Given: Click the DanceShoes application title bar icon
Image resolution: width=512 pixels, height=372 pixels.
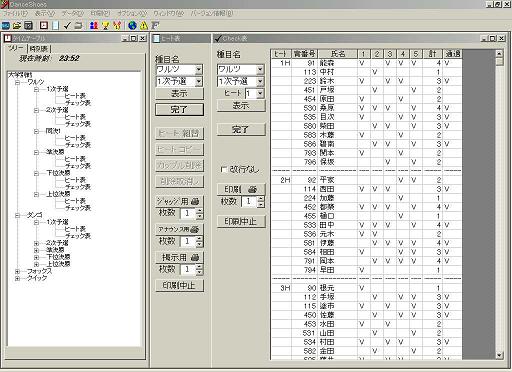Looking at the screenshot, I should (x=5, y=4).
